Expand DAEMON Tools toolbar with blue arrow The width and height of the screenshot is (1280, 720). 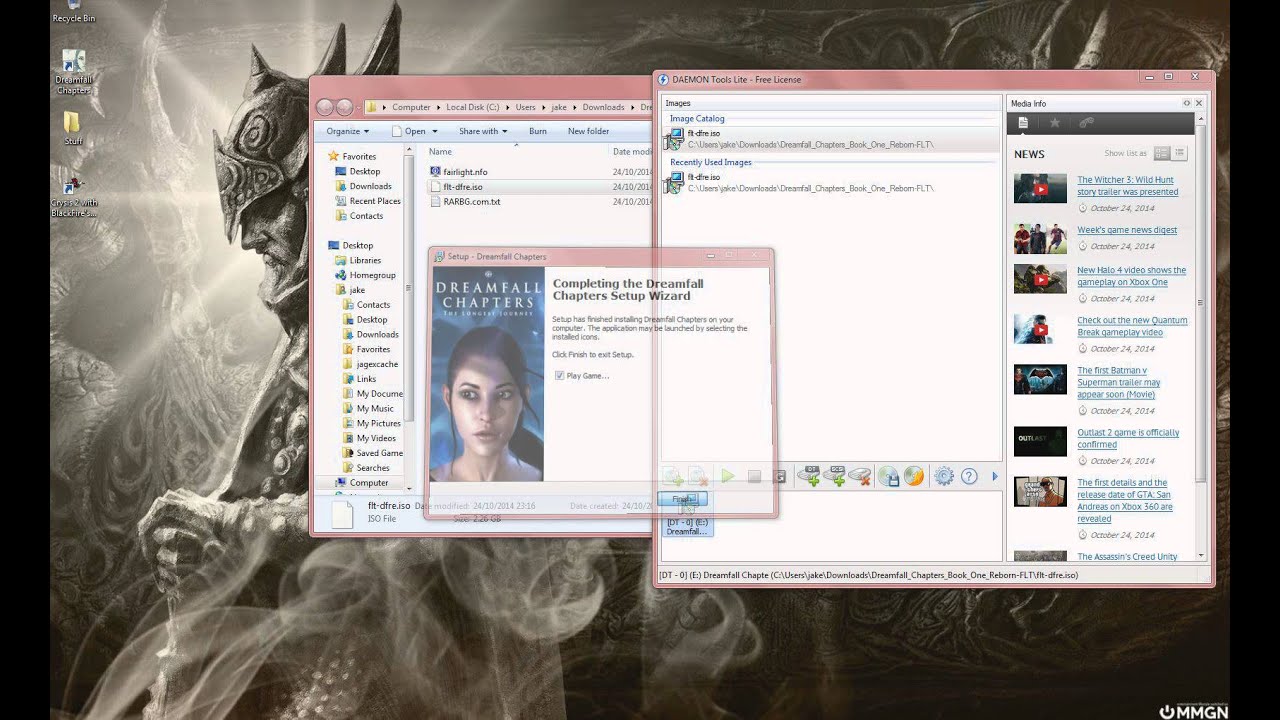point(994,477)
